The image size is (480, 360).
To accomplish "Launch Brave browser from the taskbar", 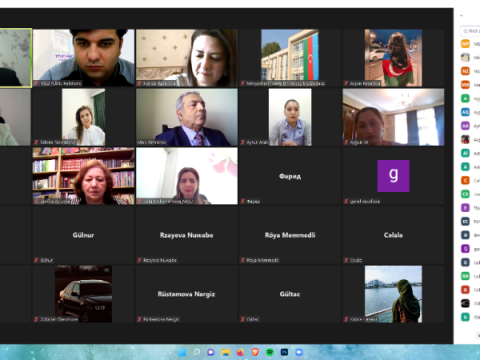I will tap(255, 352).
